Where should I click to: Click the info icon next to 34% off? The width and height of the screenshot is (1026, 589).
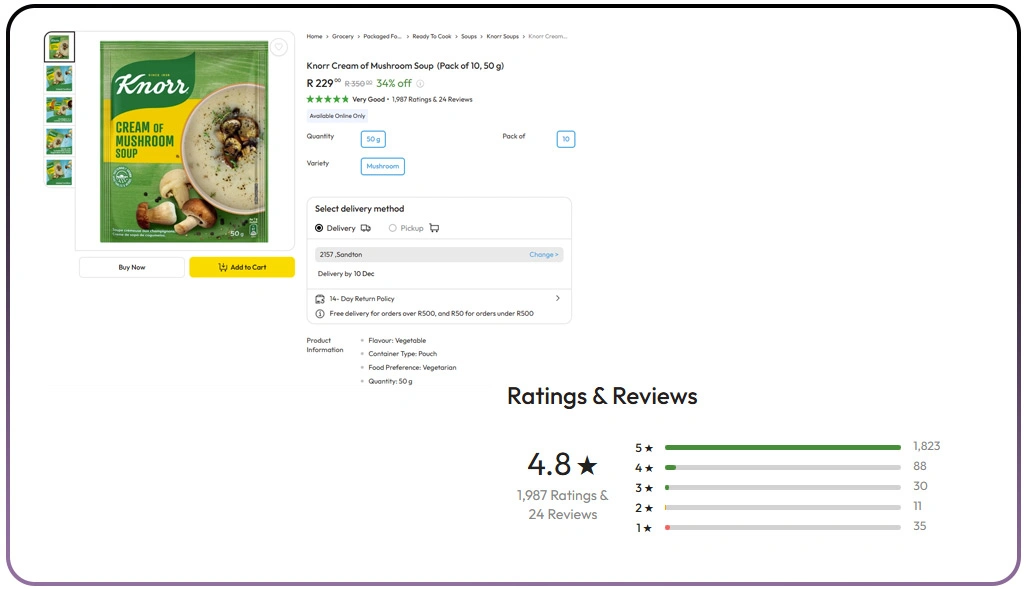click(x=422, y=83)
